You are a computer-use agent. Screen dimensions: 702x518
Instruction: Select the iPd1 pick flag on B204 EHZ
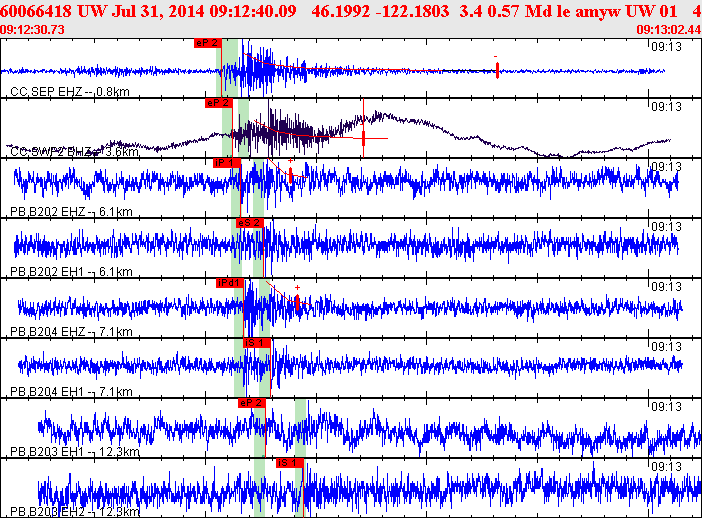[x=230, y=283]
